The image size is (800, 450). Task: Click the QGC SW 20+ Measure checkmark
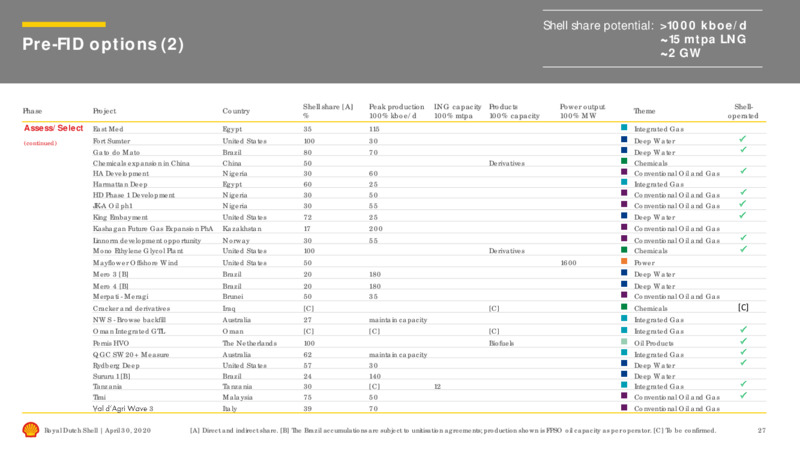click(x=743, y=353)
